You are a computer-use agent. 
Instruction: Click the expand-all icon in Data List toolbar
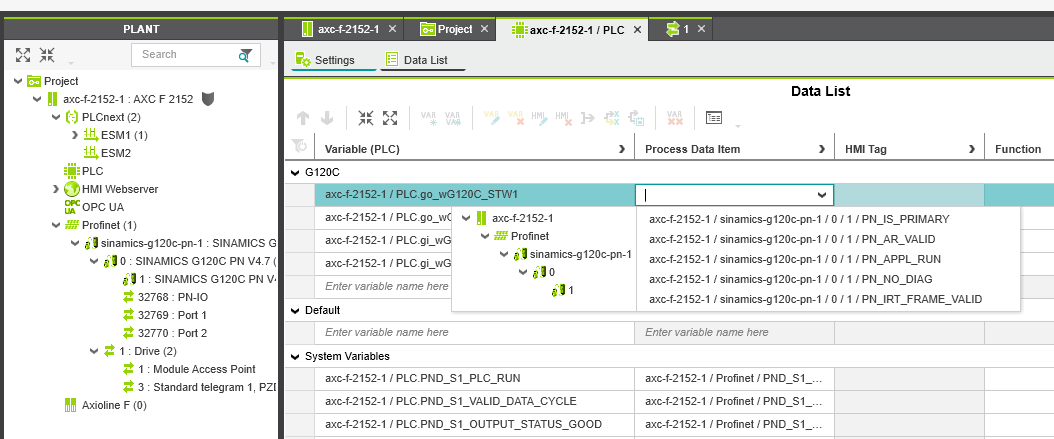(390, 118)
